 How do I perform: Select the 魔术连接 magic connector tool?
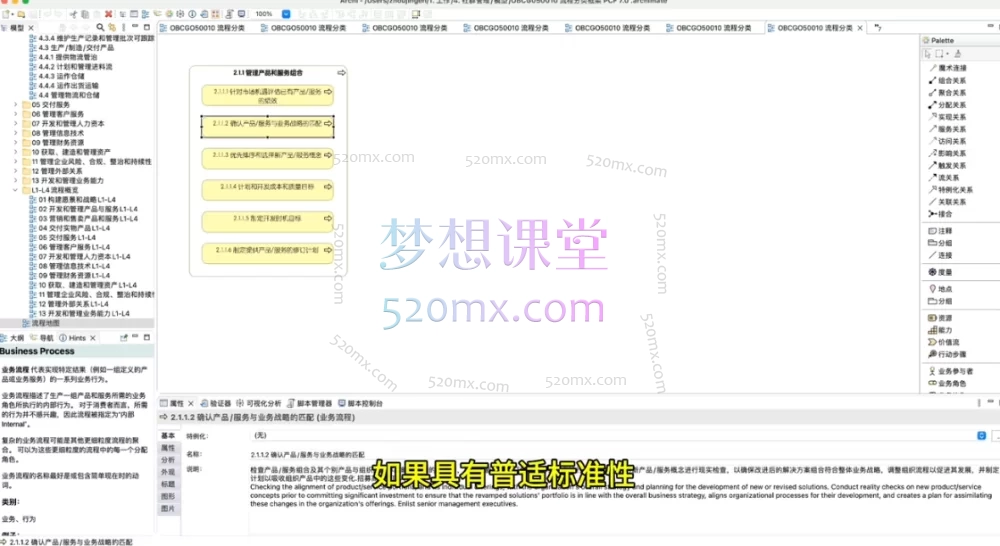948,68
